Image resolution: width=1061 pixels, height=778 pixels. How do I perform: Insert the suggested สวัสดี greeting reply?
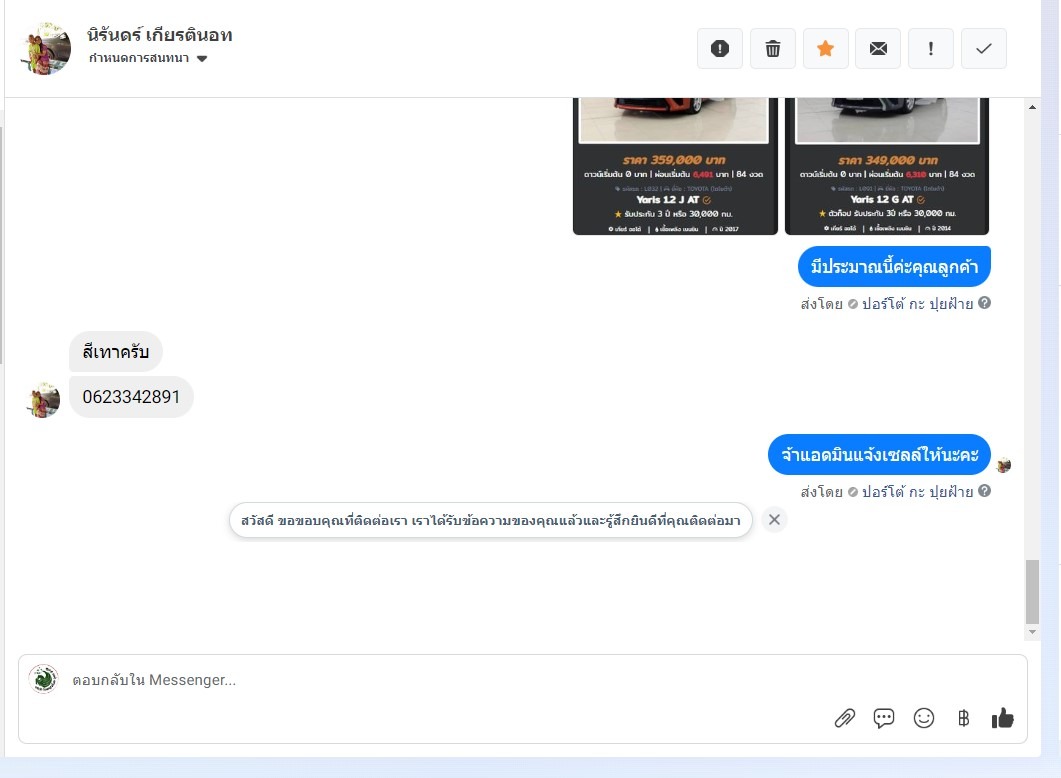pyautogui.click(x=491, y=520)
